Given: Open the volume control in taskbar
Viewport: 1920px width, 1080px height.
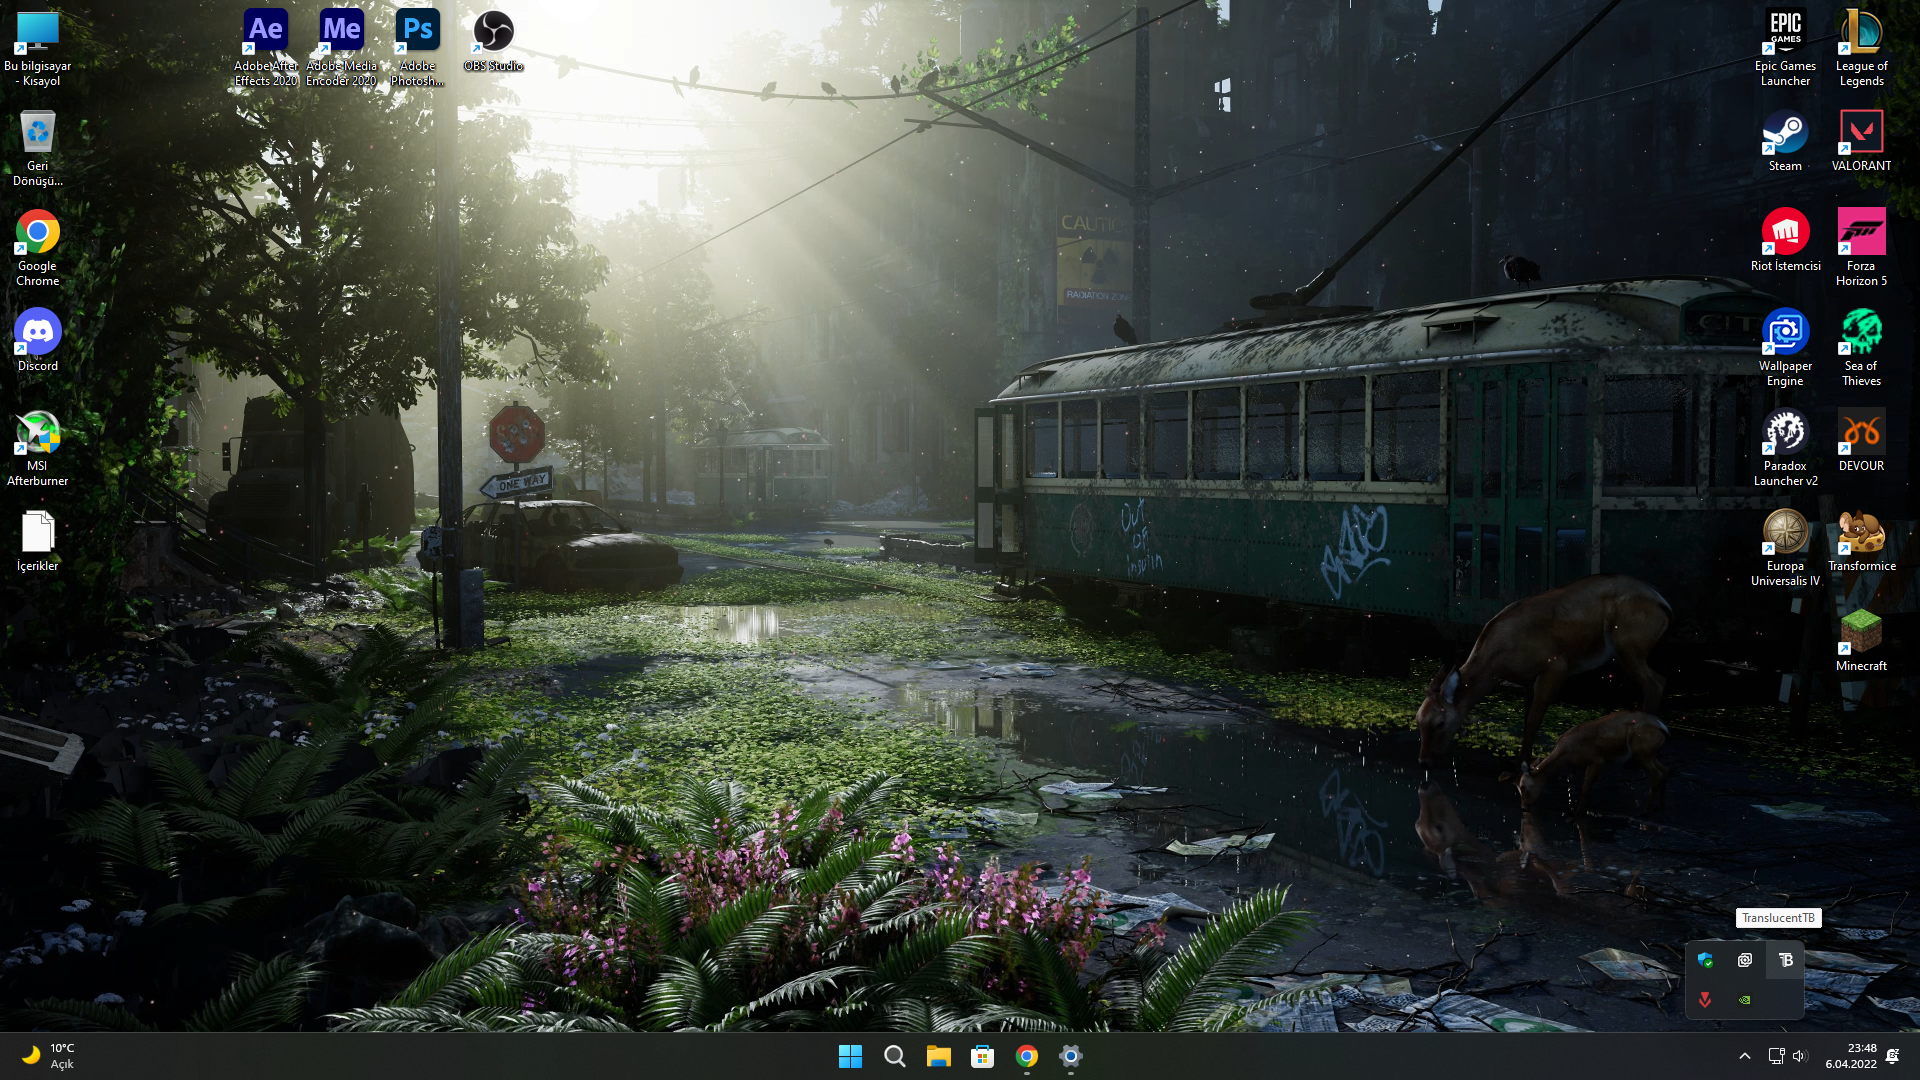Looking at the screenshot, I should coord(1800,1056).
